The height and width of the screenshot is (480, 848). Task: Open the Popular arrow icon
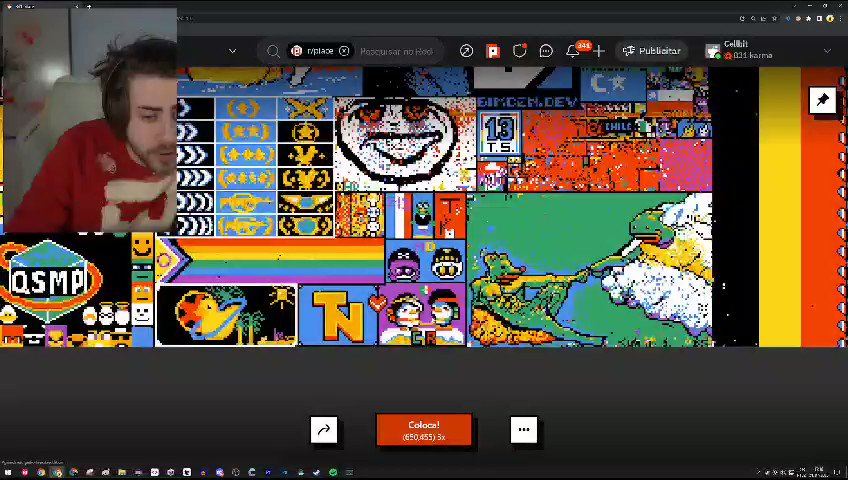(466, 51)
